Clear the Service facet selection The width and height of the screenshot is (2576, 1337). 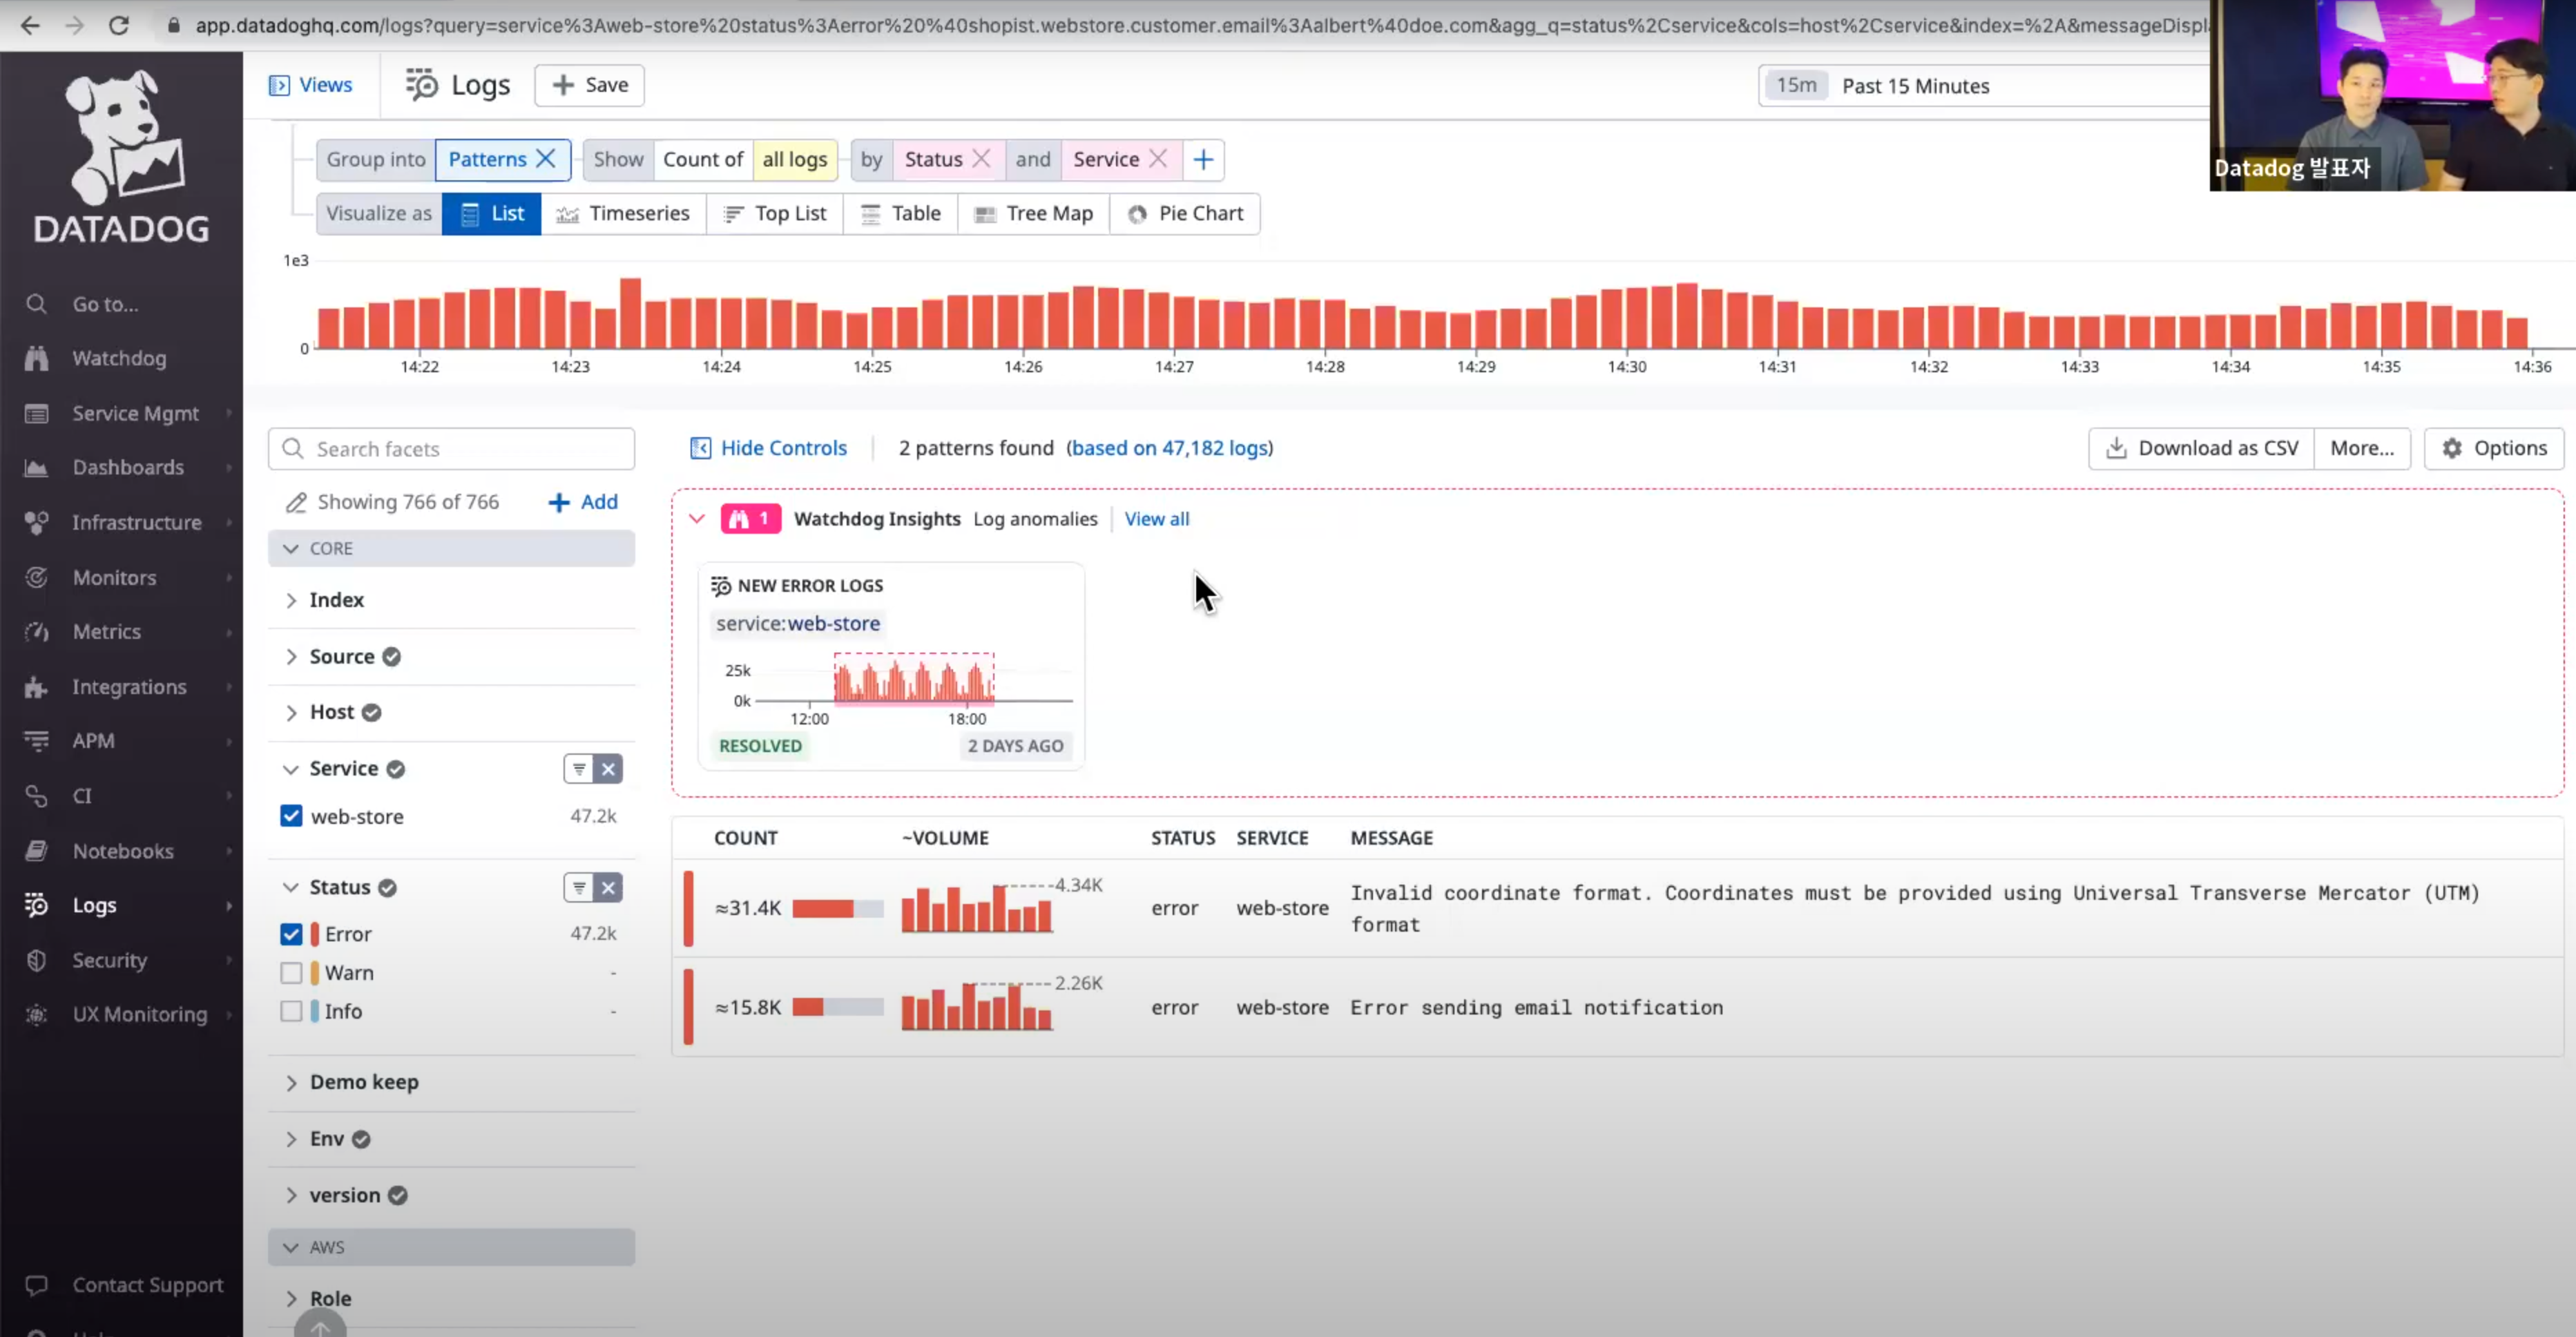608,768
